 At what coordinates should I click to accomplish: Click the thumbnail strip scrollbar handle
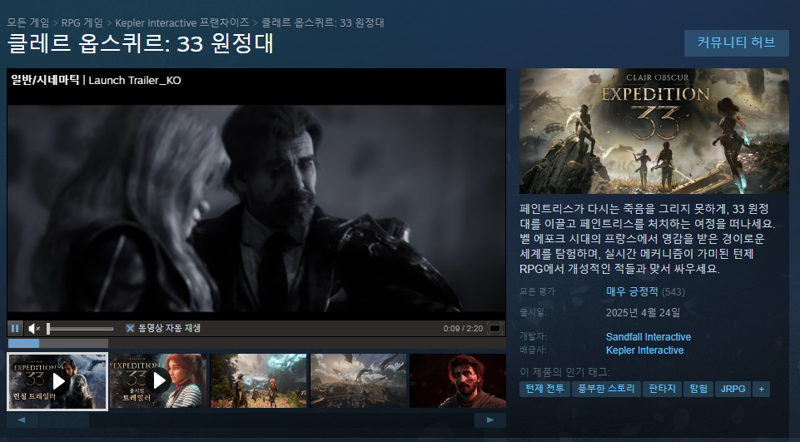pyautogui.click(x=64, y=421)
